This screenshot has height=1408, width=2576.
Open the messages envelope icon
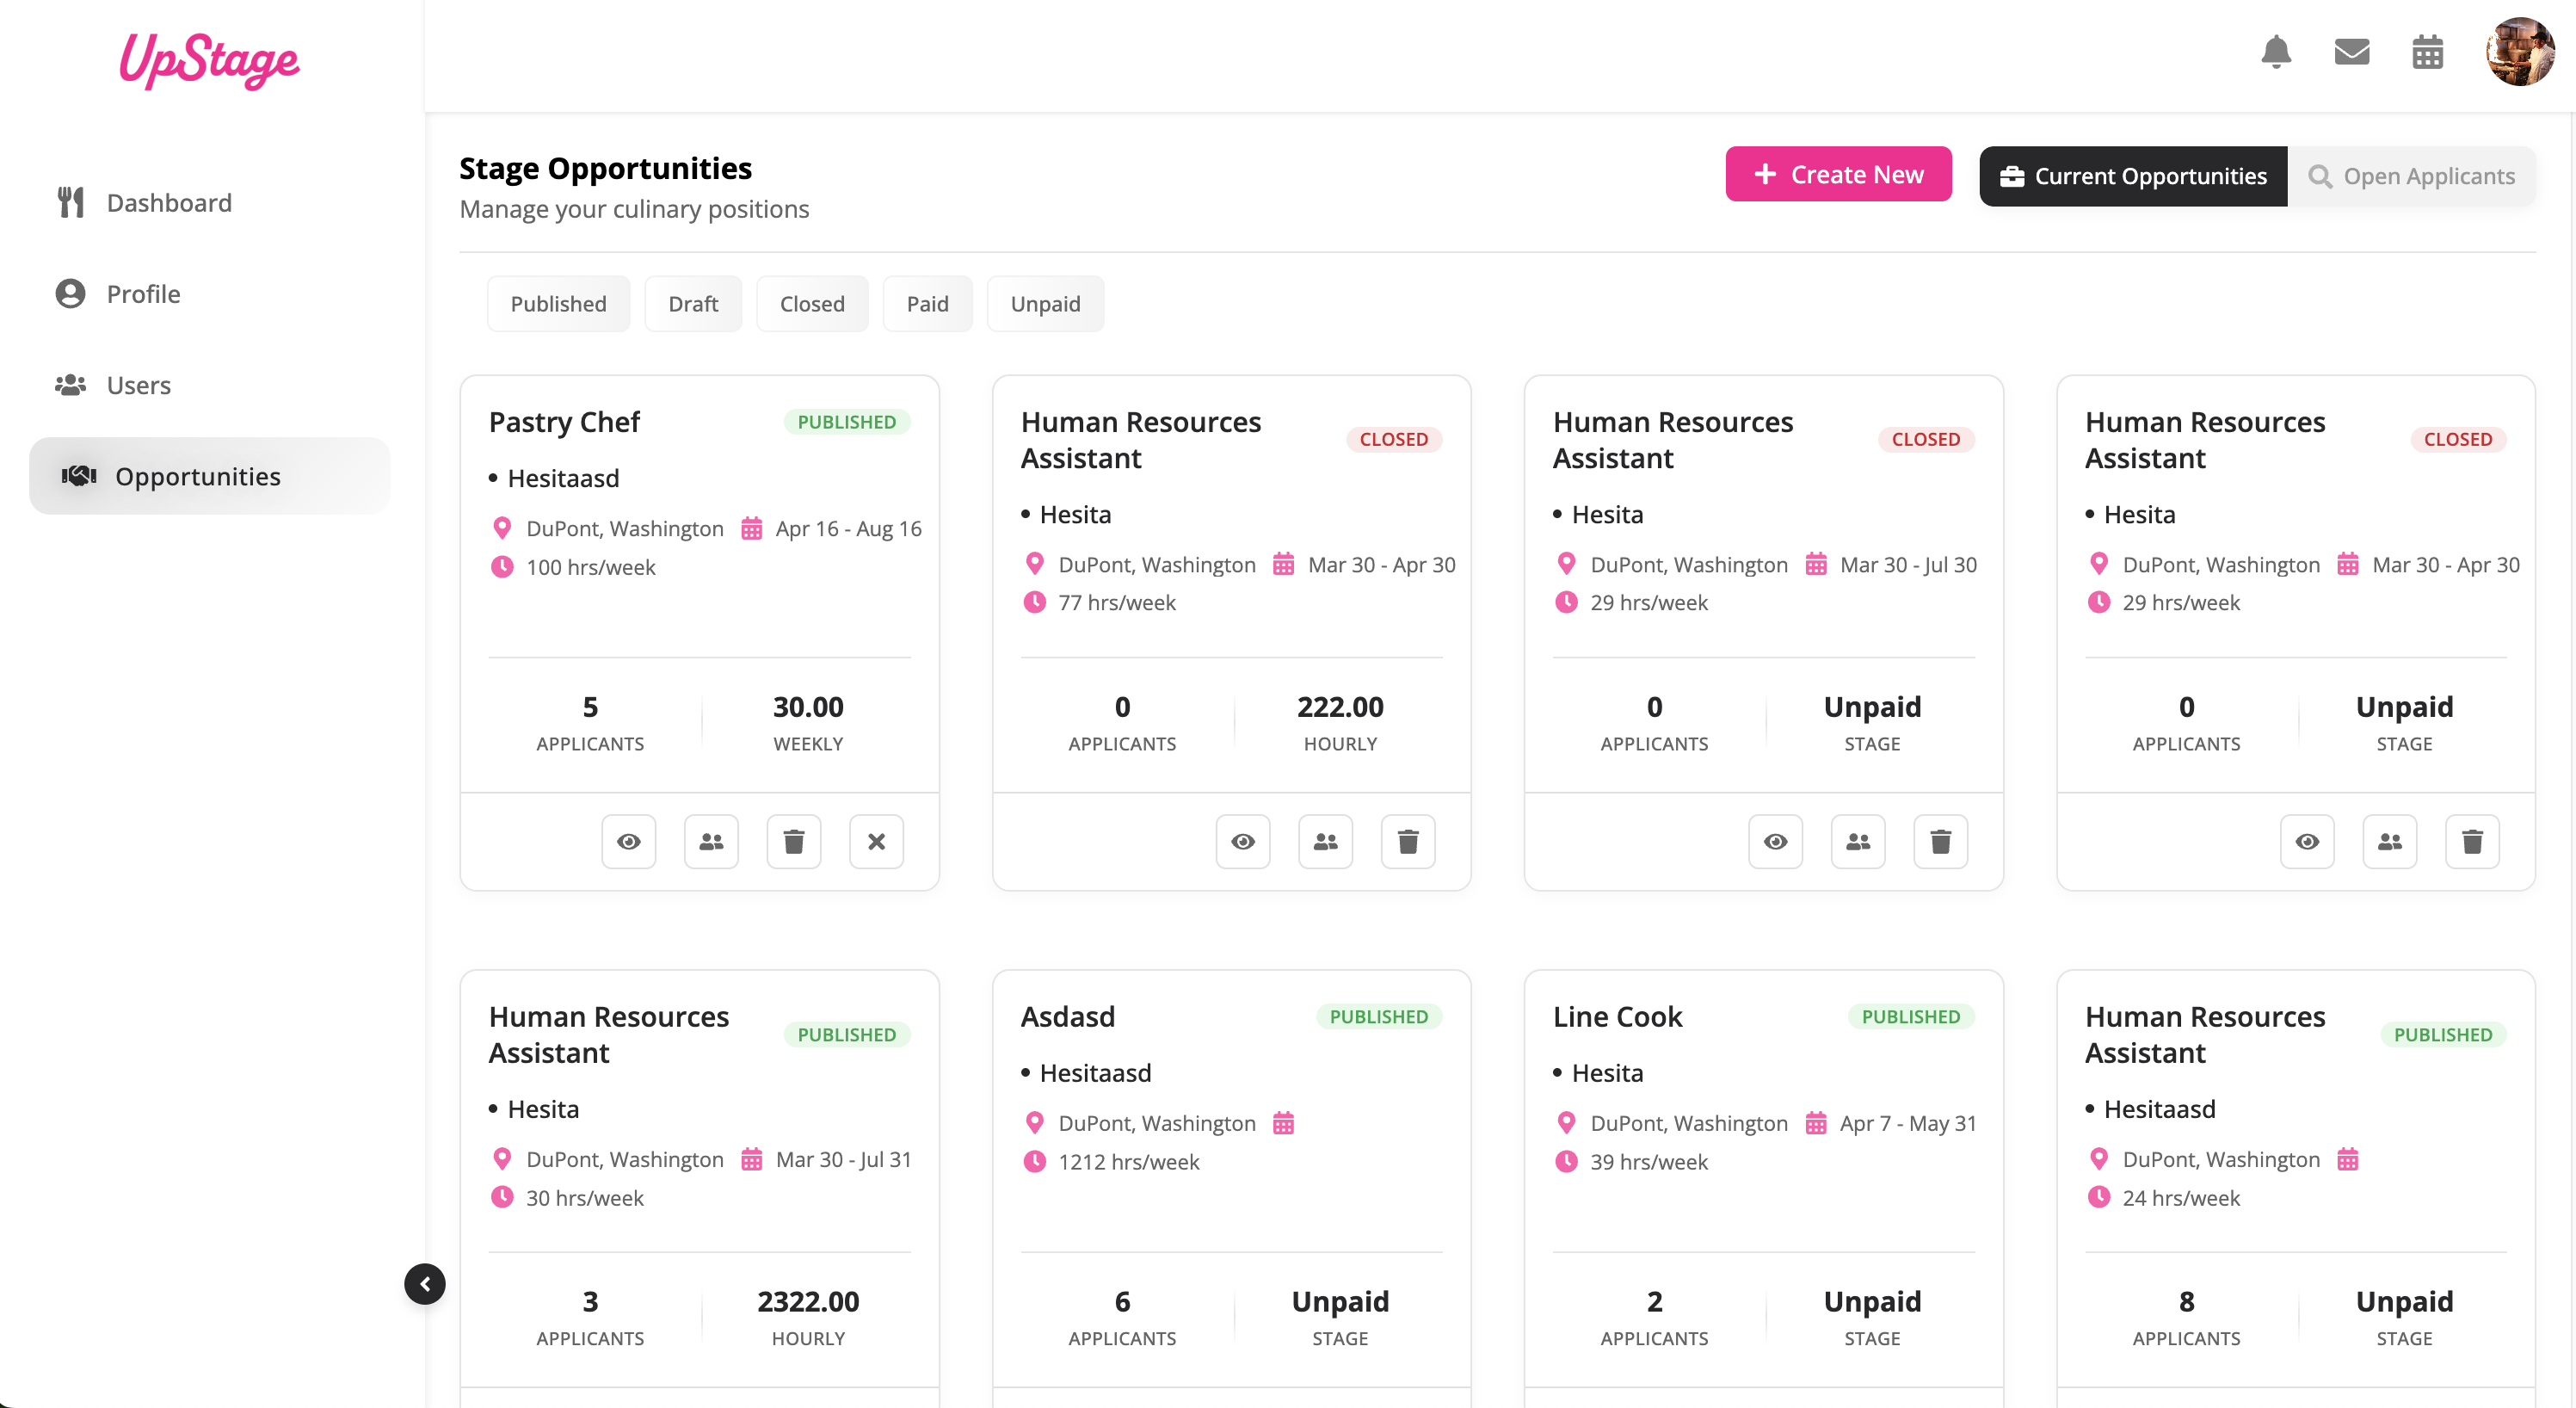tap(2351, 51)
